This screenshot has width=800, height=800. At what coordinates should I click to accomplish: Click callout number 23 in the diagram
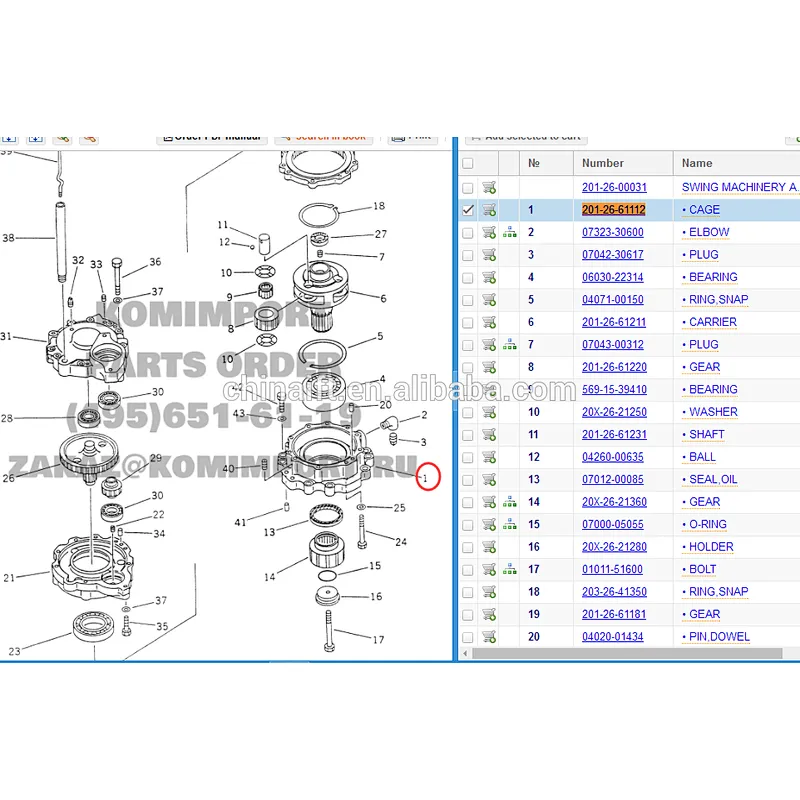point(14,652)
